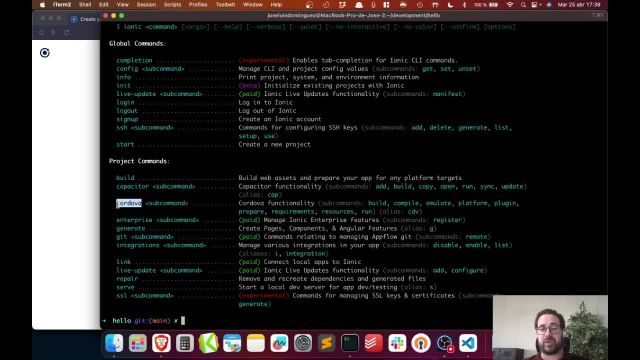Open the Brave browser from the dock
The height and width of the screenshot is (360, 640).
(x=161, y=343)
